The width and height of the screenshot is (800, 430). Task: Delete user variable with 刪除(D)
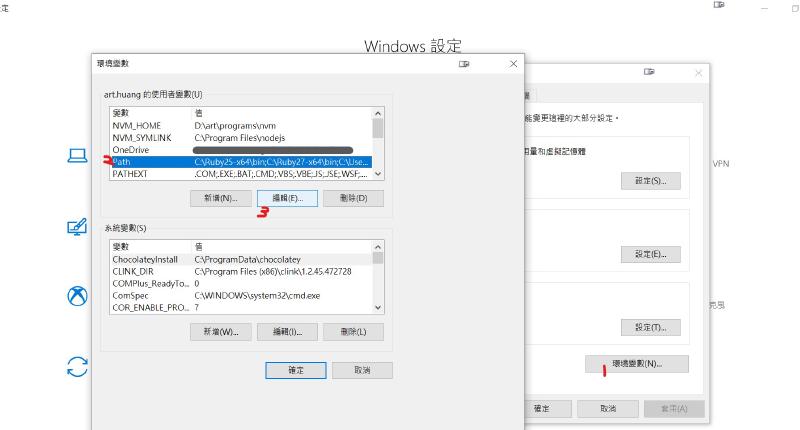[x=354, y=198]
